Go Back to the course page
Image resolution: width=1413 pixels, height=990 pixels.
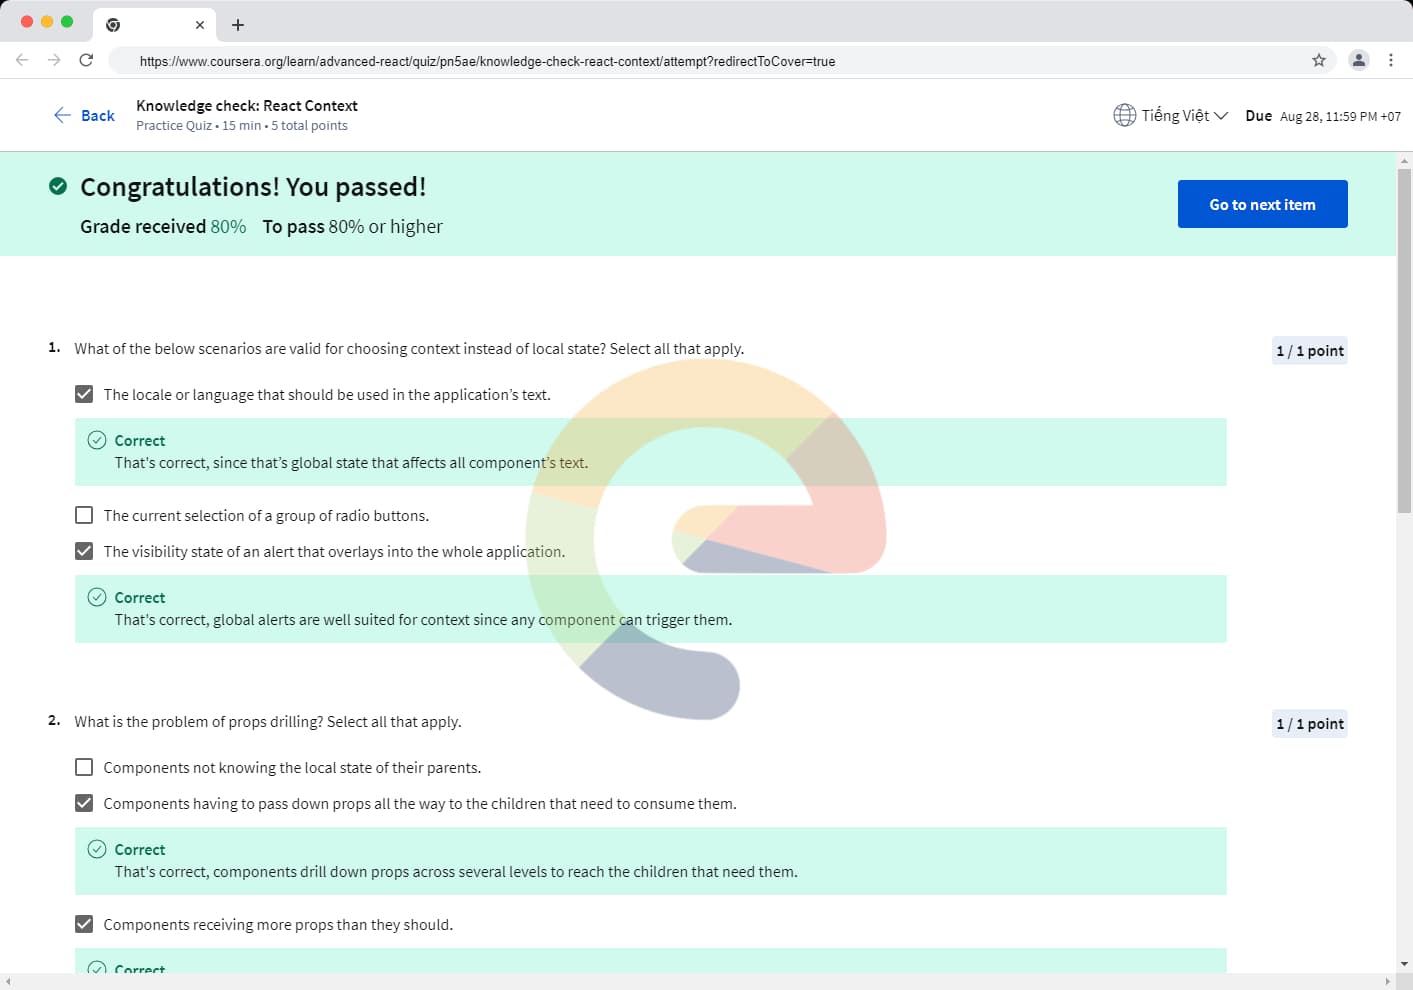click(84, 115)
